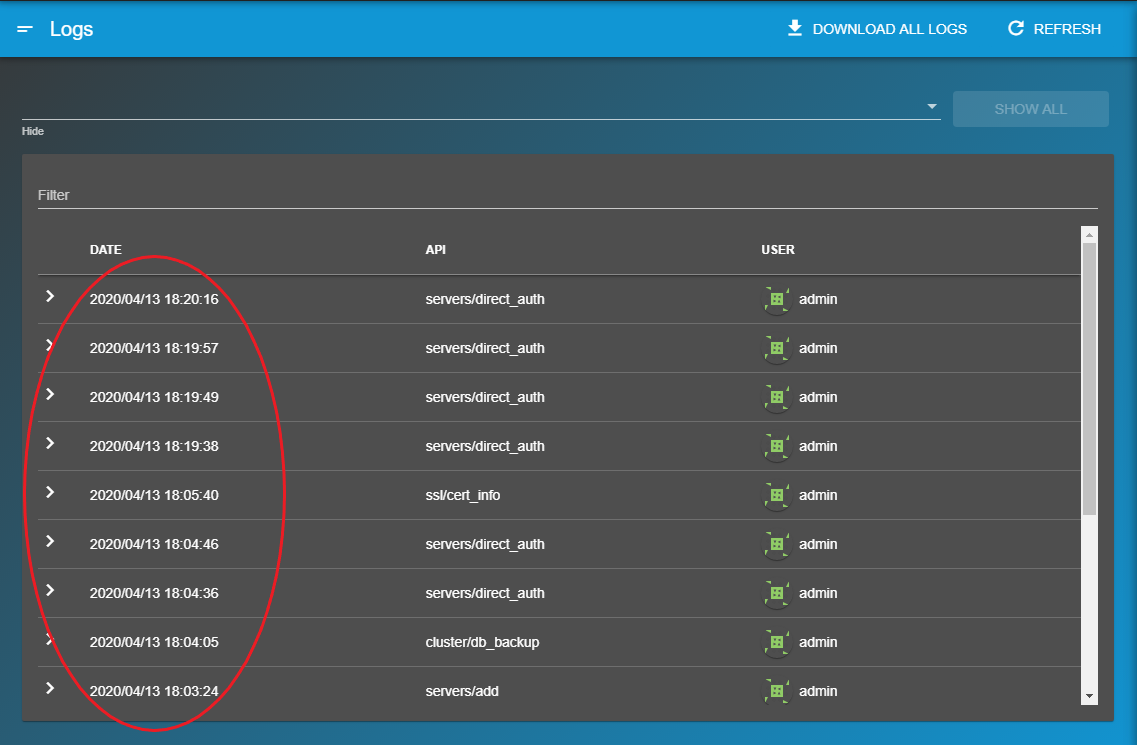
Task: Select date 2020/04/13 18:19:49
Action: click(154, 397)
